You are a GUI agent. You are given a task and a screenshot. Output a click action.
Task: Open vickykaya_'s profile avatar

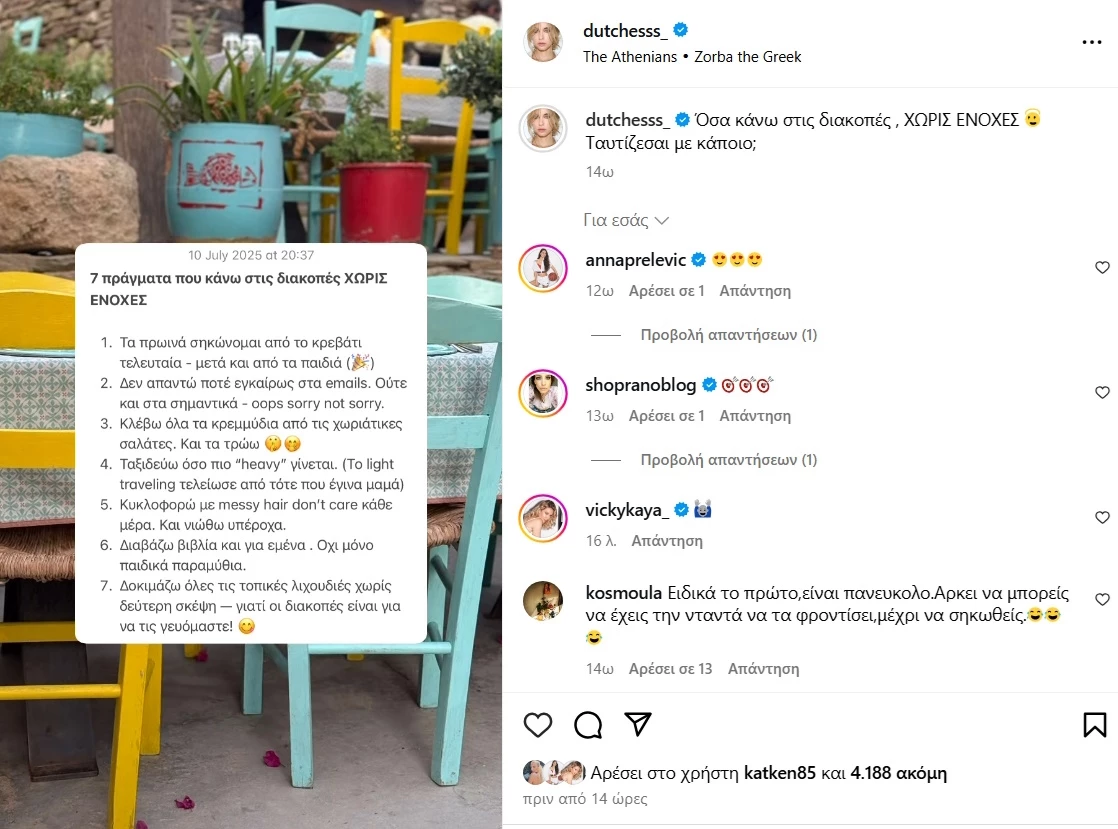pos(543,518)
